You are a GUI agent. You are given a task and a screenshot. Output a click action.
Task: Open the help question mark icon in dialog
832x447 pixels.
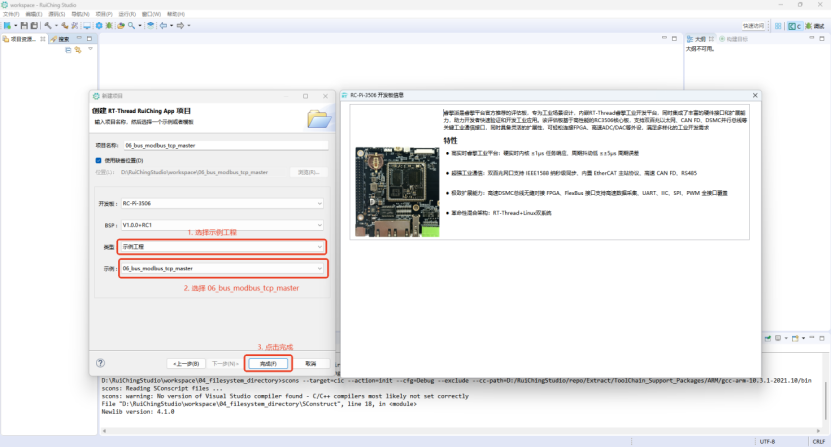coord(101,363)
